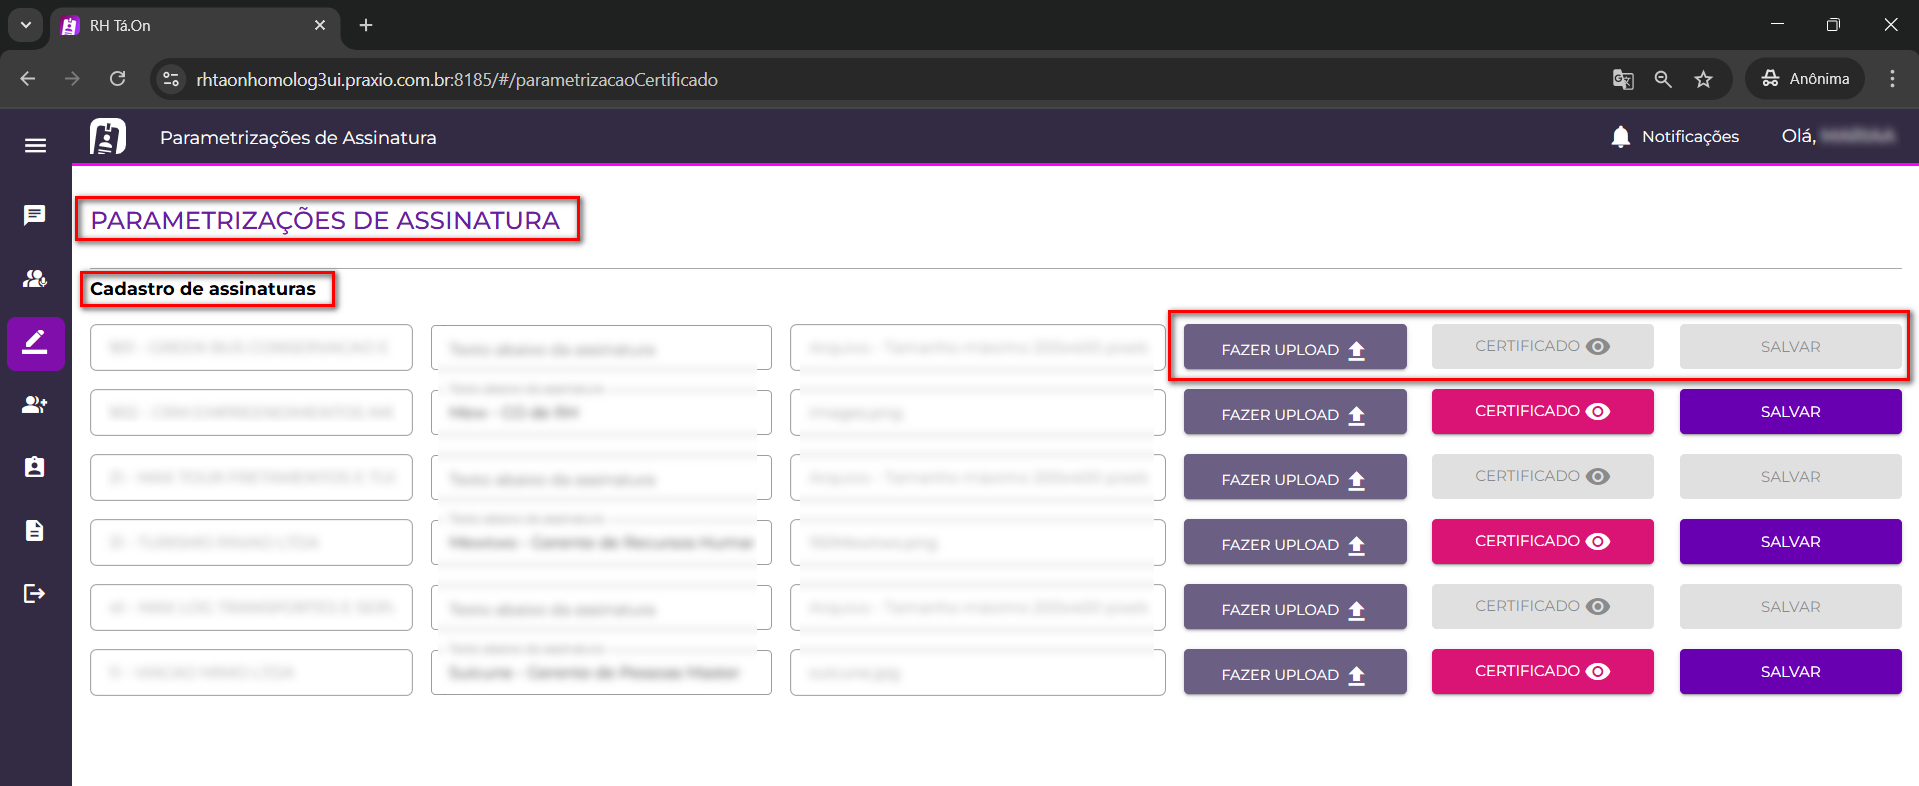The width and height of the screenshot is (1919, 786).
Task: Click greyed CERTIFICADO in the 901 company row
Action: (1543, 347)
